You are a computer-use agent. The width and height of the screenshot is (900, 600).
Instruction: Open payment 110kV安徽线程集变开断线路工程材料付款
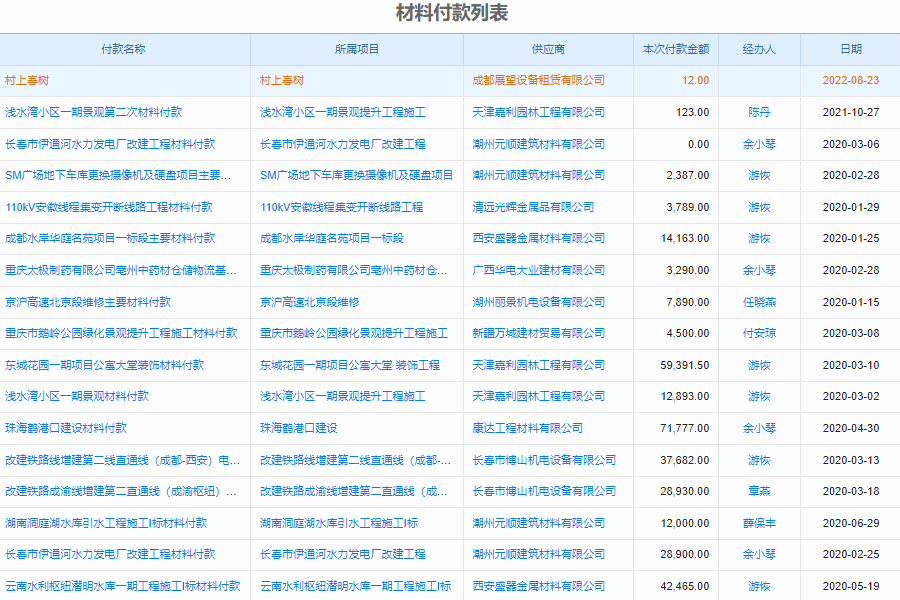(108, 207)
